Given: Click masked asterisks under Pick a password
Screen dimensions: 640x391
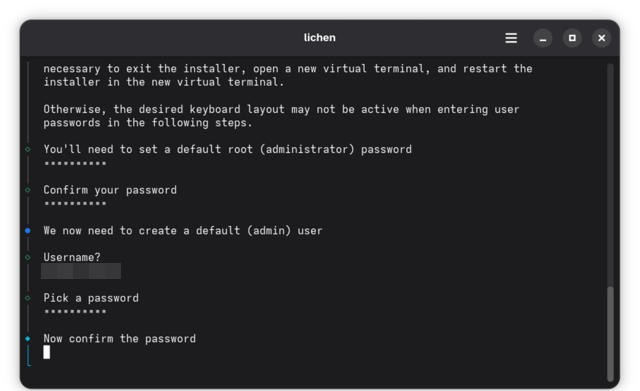Looking at the screenshot, I should pos(75,311).
